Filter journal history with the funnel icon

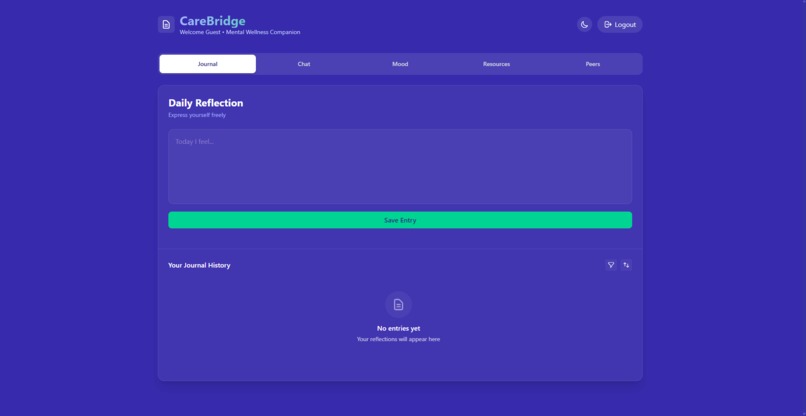pos(611,265)
